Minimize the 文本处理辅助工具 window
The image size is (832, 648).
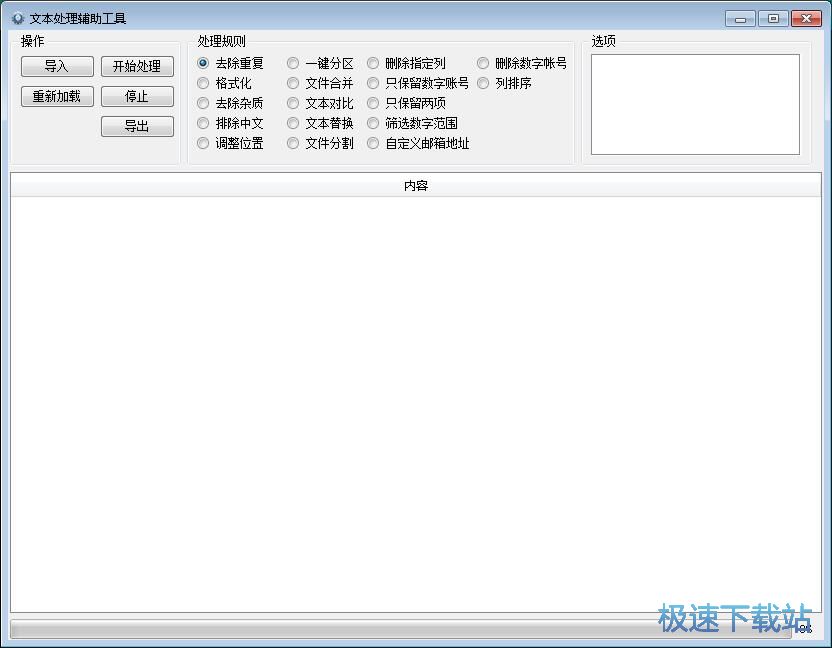coord(740,19)
